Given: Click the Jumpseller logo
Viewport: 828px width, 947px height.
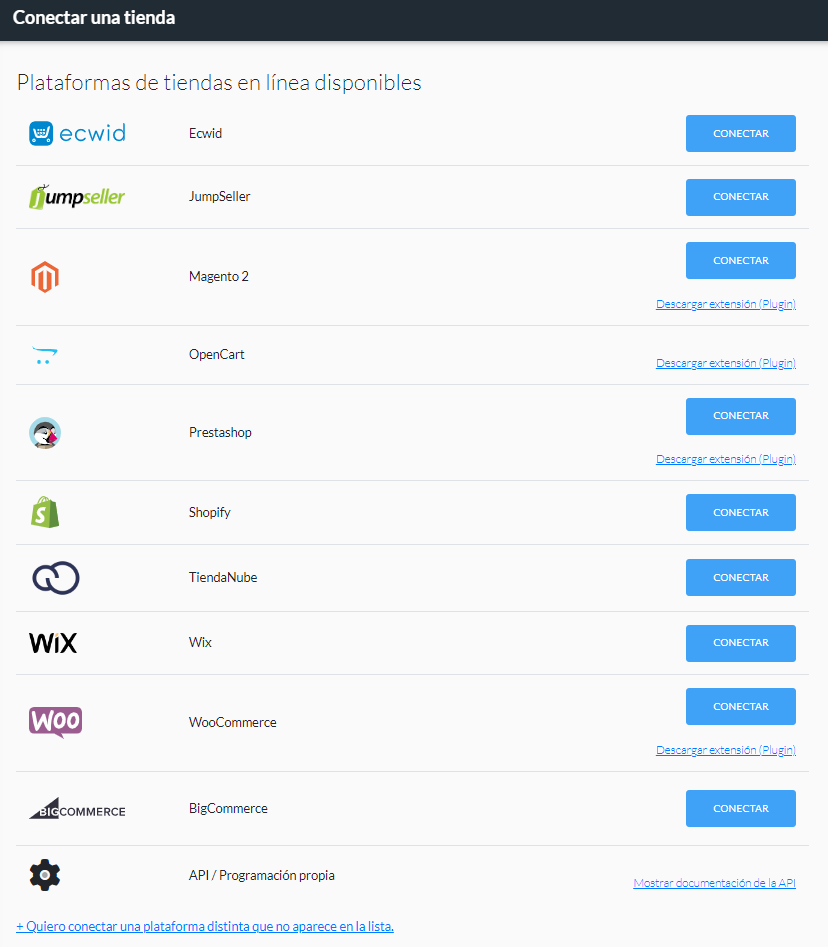Looking at the screenshot, I should click(x=77, y=197).
